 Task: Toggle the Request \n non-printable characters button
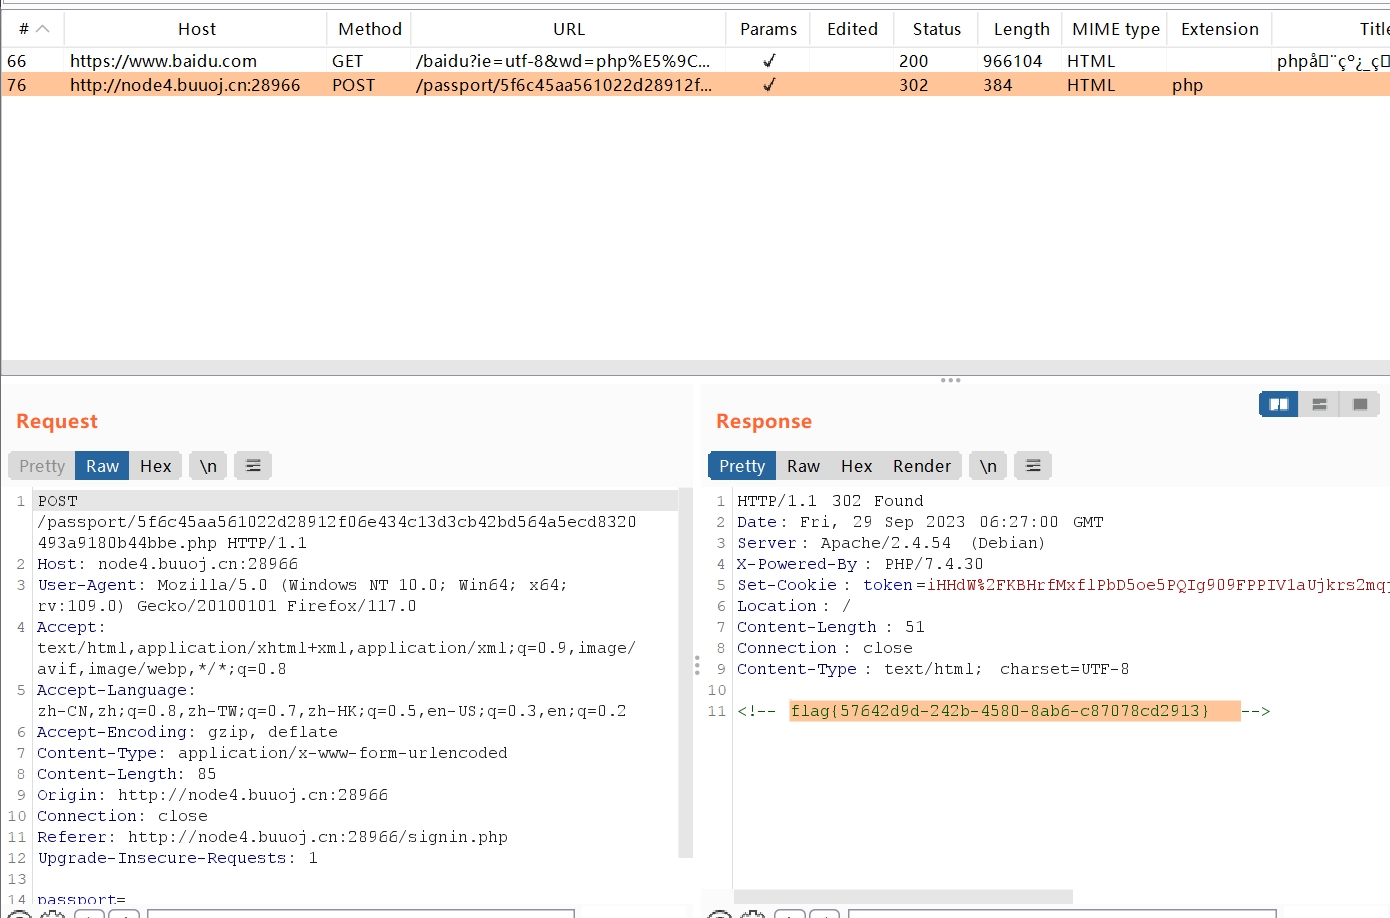click(208, 466)
